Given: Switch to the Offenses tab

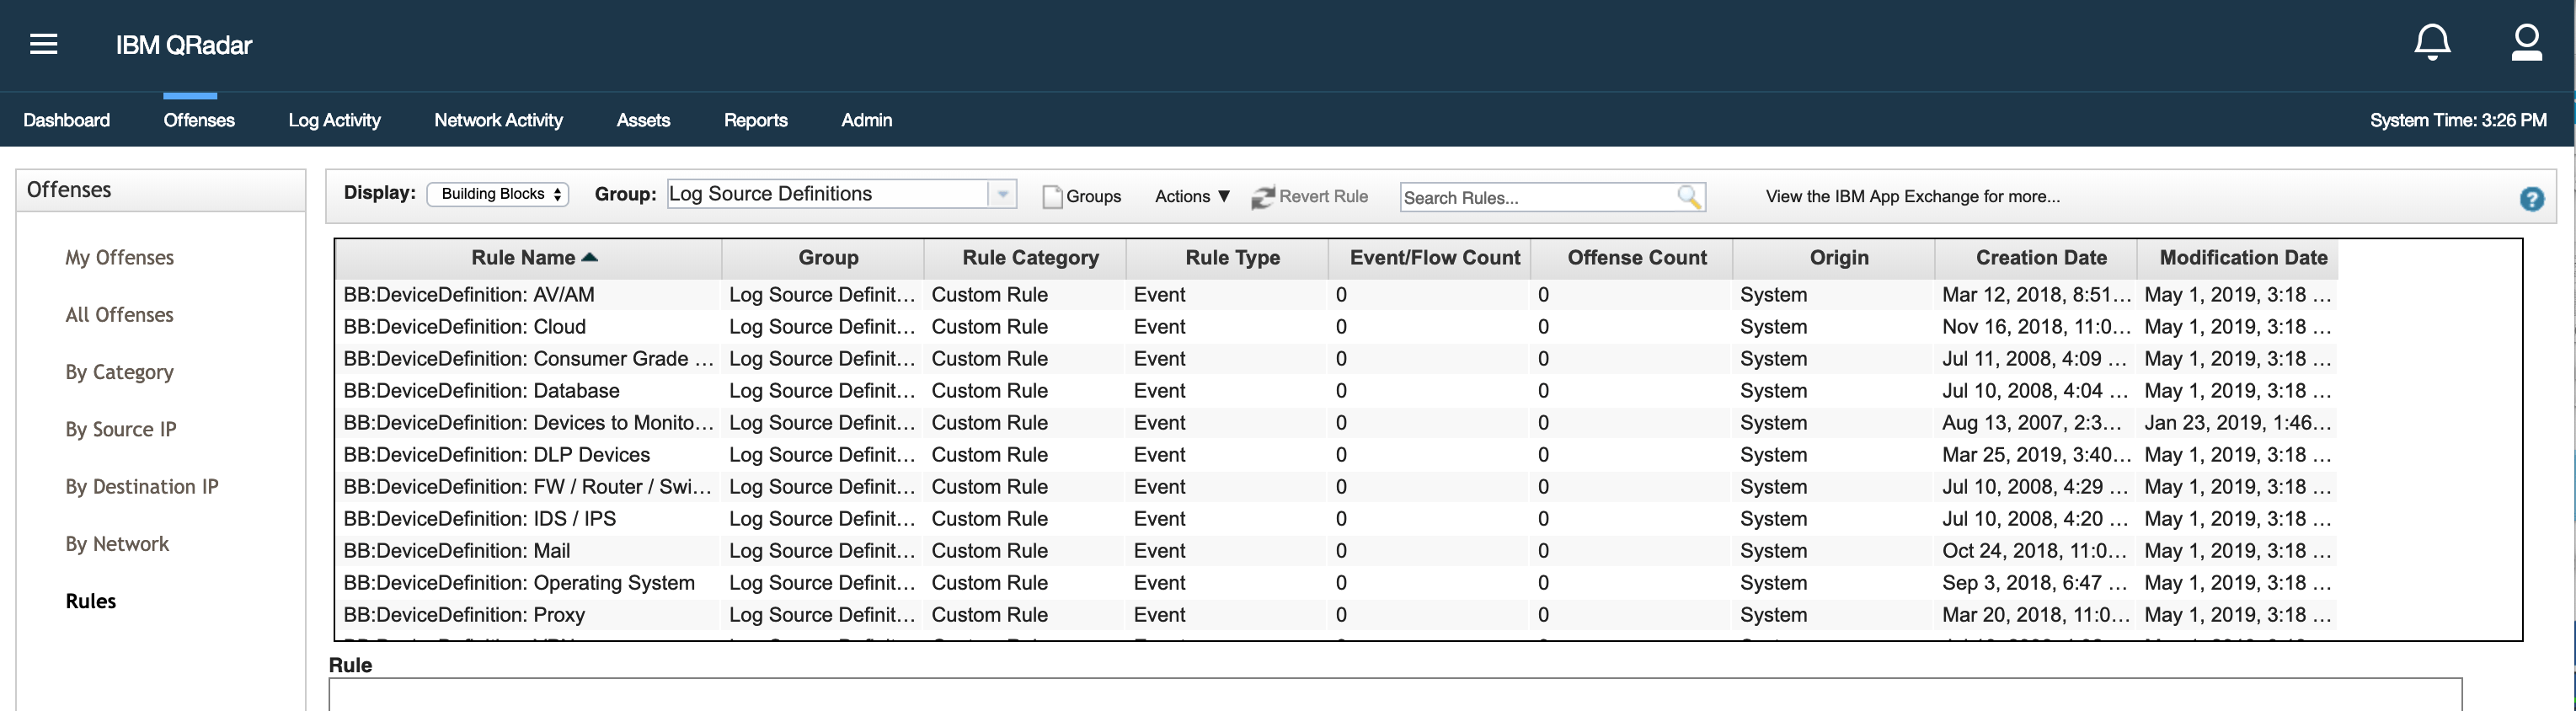Looking at the screenshot, I should [x=199, y=120].
